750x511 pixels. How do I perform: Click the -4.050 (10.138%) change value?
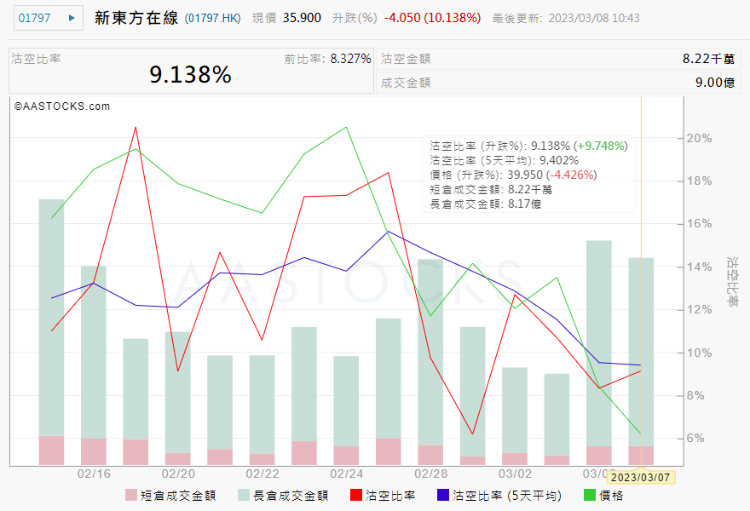pos(432,18)
